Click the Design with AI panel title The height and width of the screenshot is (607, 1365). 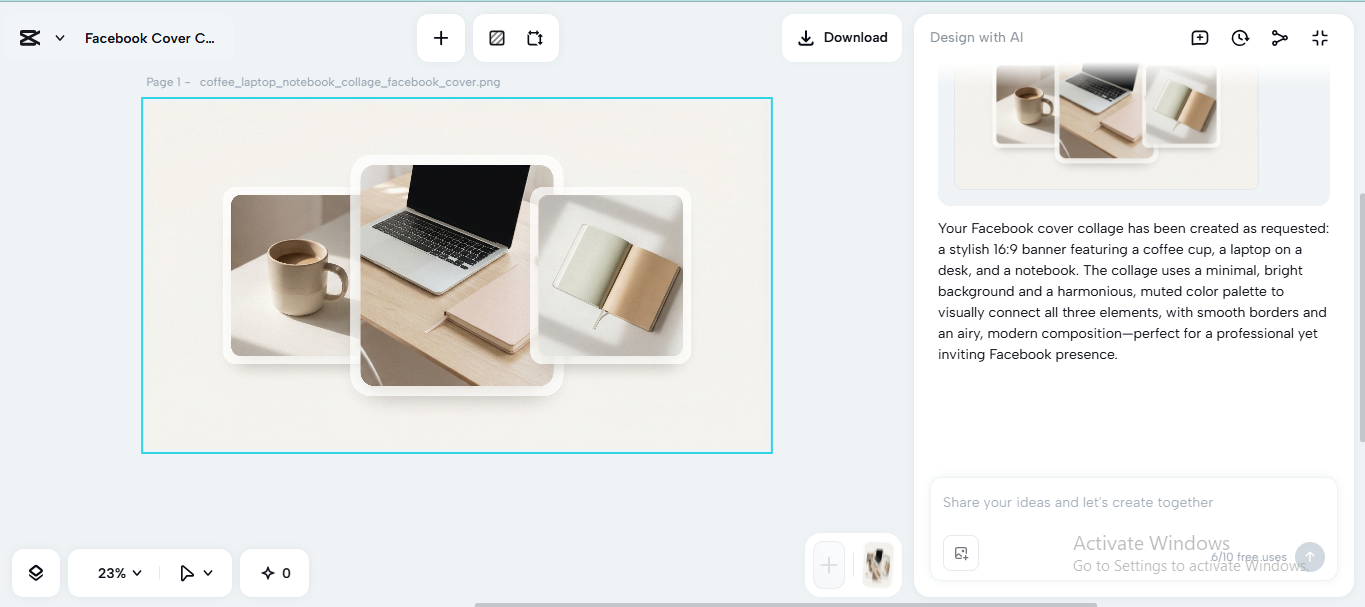pos(976,38)
